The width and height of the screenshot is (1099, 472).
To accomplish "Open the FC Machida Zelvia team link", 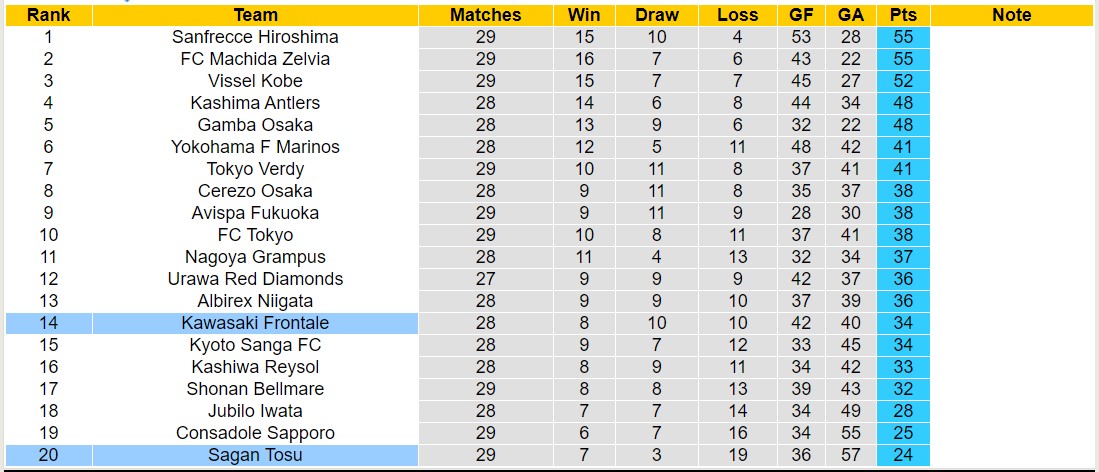I will (x=255, y=59).
